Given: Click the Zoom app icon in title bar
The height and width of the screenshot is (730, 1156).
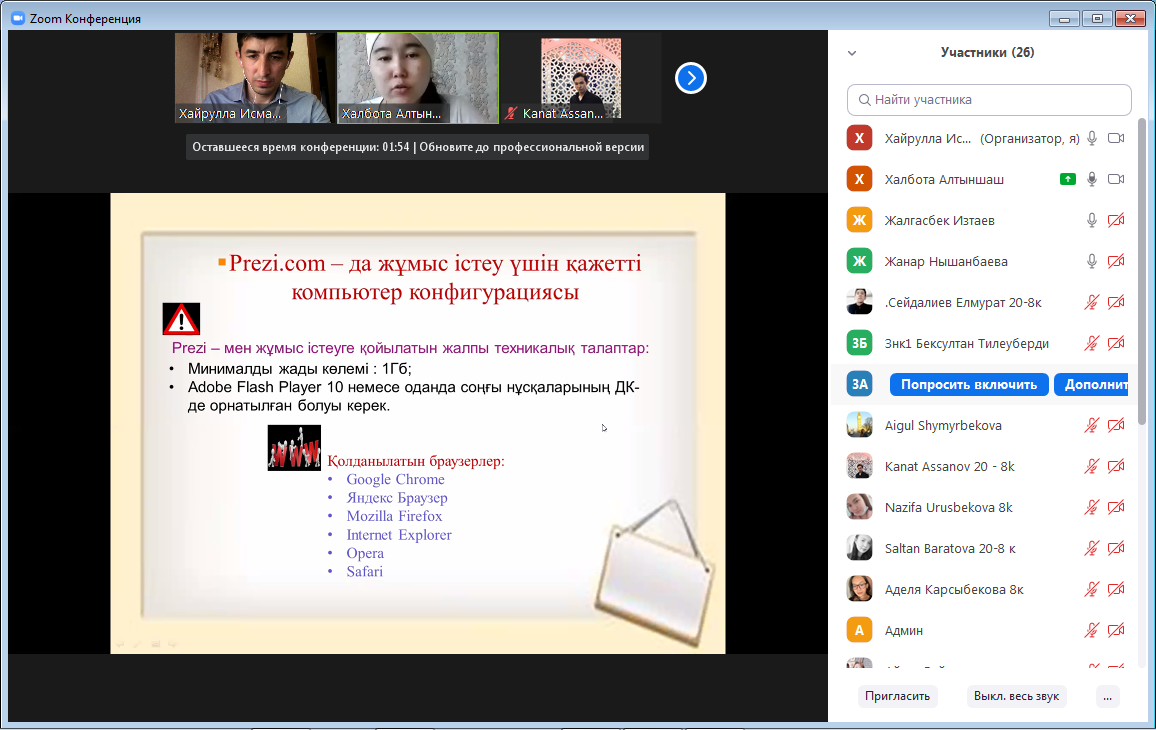Looking at the screenshot, I should click(x=18, y=18).
